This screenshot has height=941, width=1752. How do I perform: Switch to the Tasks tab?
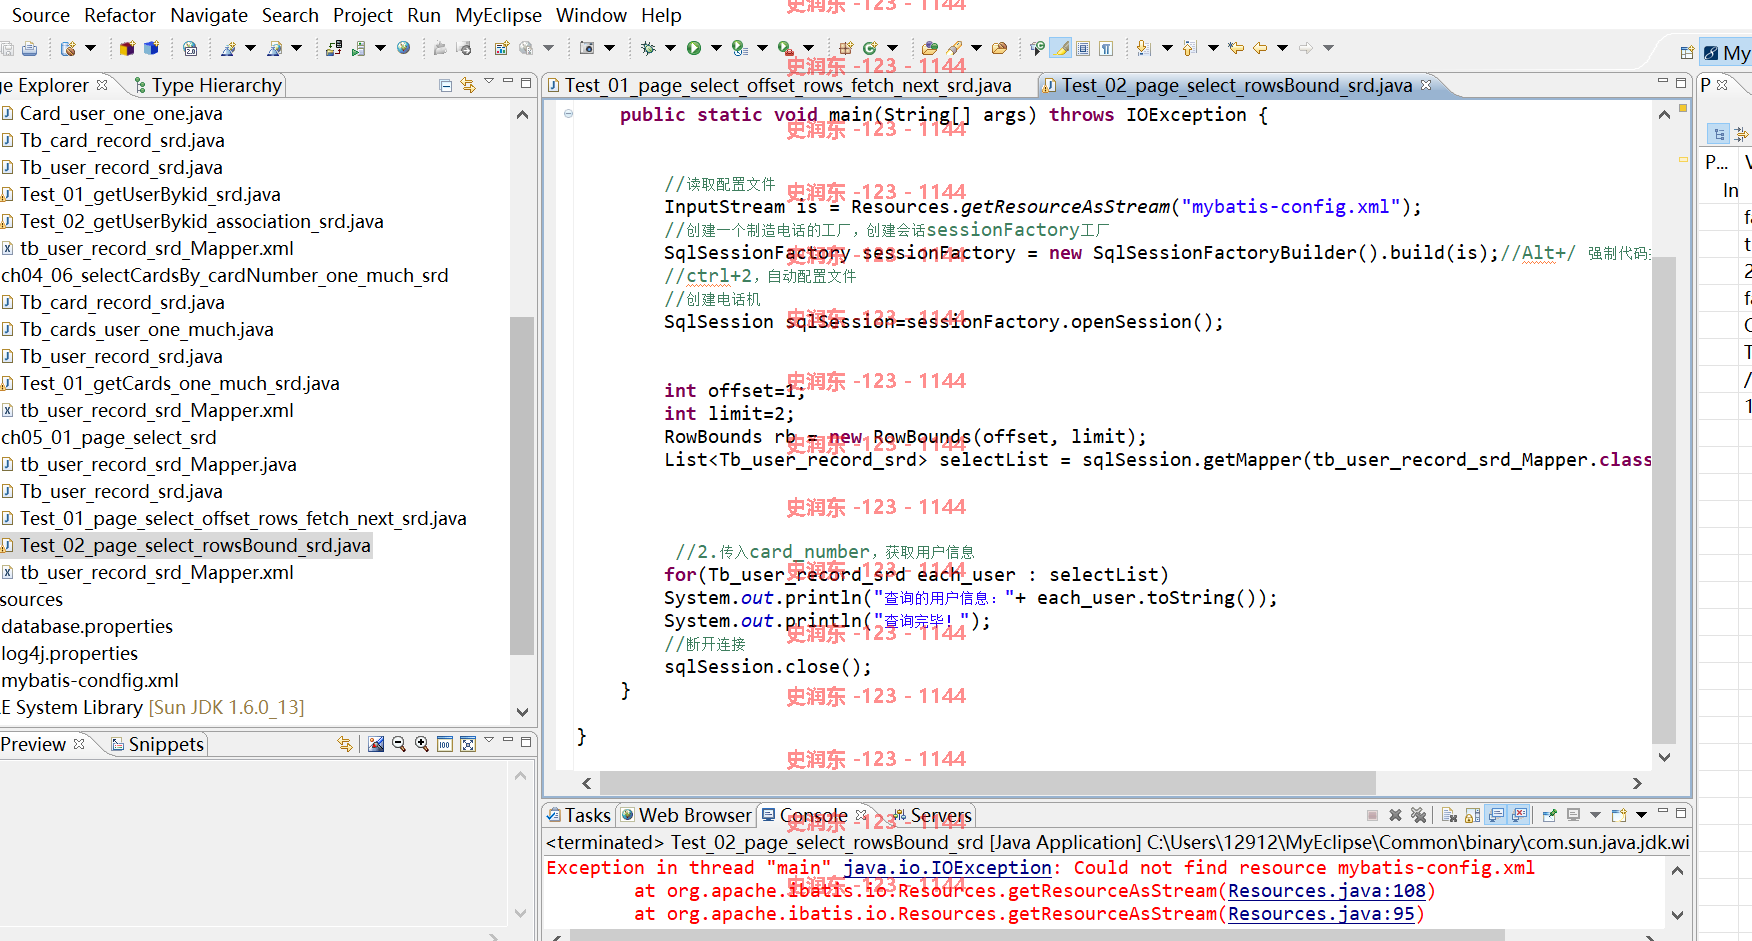tap(579, 815)
